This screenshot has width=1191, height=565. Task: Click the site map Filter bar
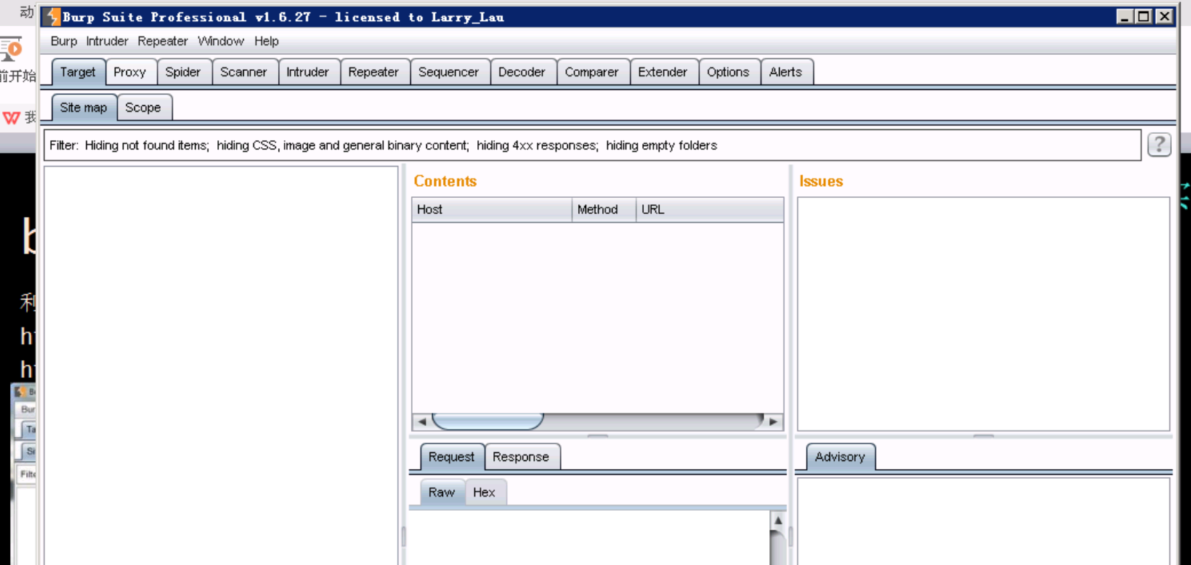592,145
